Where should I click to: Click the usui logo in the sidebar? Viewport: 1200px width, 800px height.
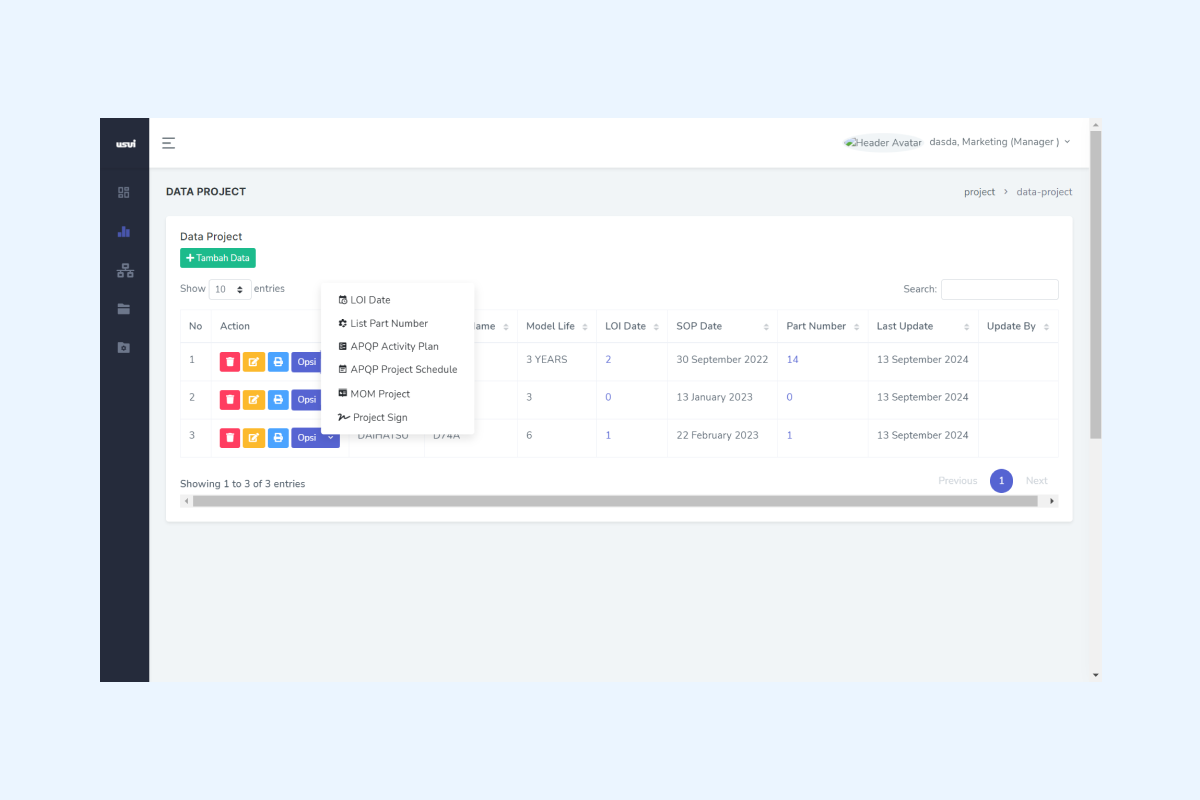pyautogui.click(x=125, y=143)
